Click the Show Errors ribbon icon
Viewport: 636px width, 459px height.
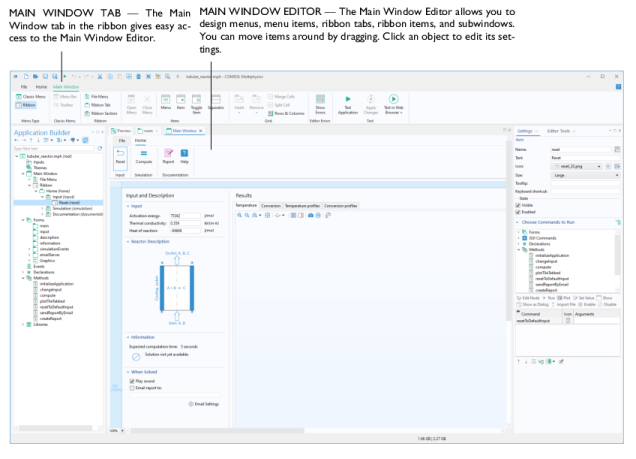point(320,101)
